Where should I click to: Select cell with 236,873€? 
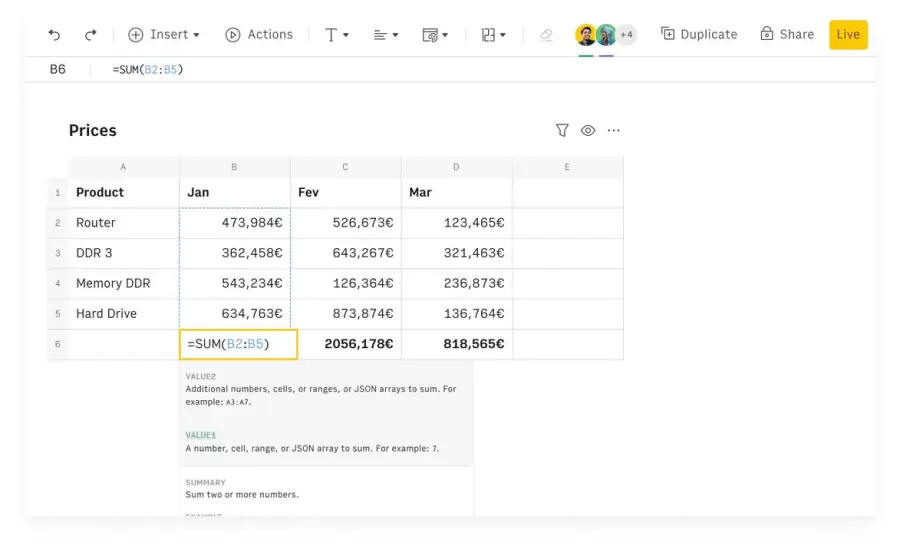pos(456,284)
